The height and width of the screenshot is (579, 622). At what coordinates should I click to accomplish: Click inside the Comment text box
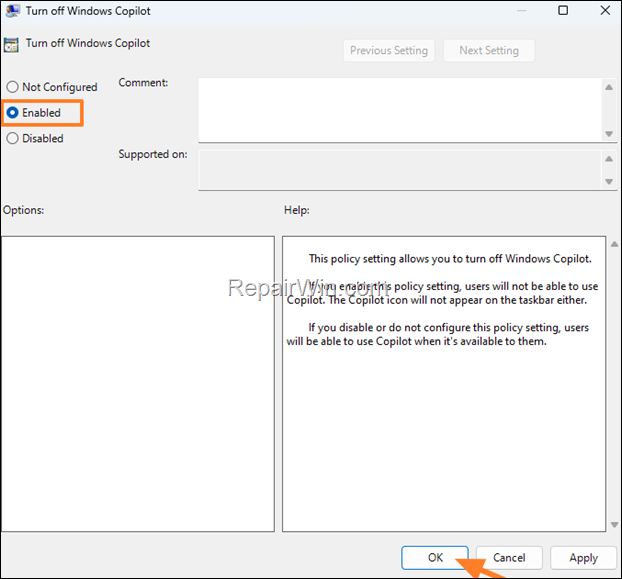coord(400,110)
